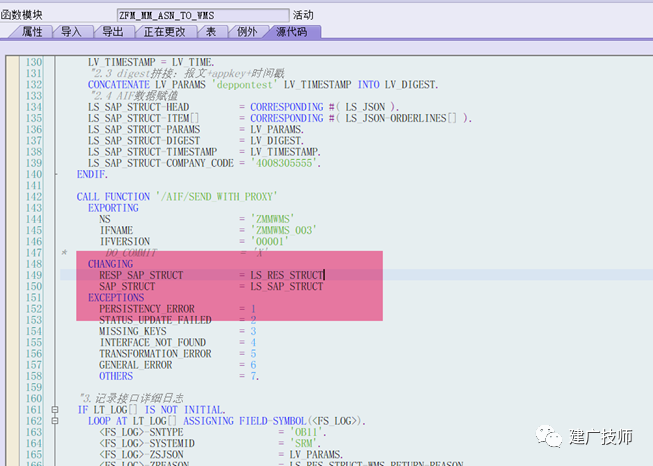Click FIELD-SYMBOL(<FS_LOG>) on line 162

[x=302, y=421]
